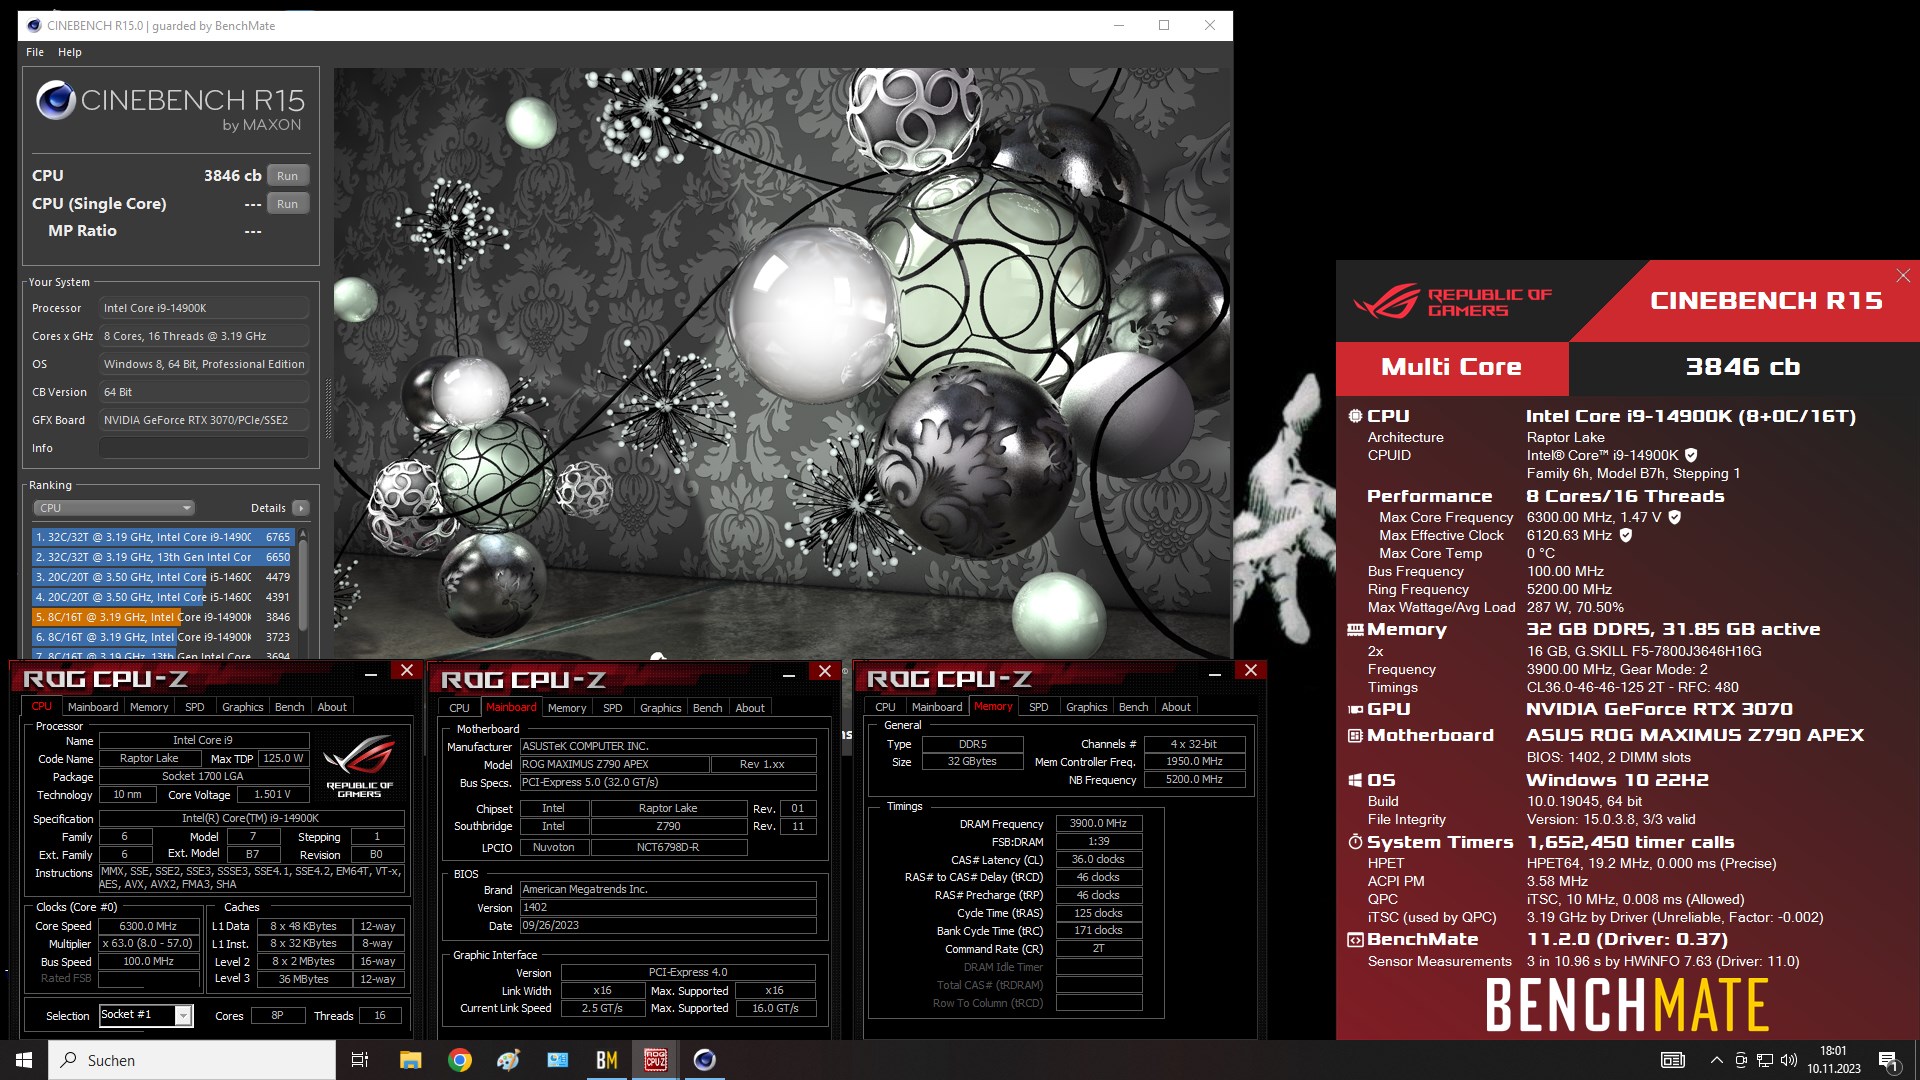Viewport: 1920px width, 1080px height.
Task: Open Cinebench taskbar icon
Action: (x=704, y=1060)
